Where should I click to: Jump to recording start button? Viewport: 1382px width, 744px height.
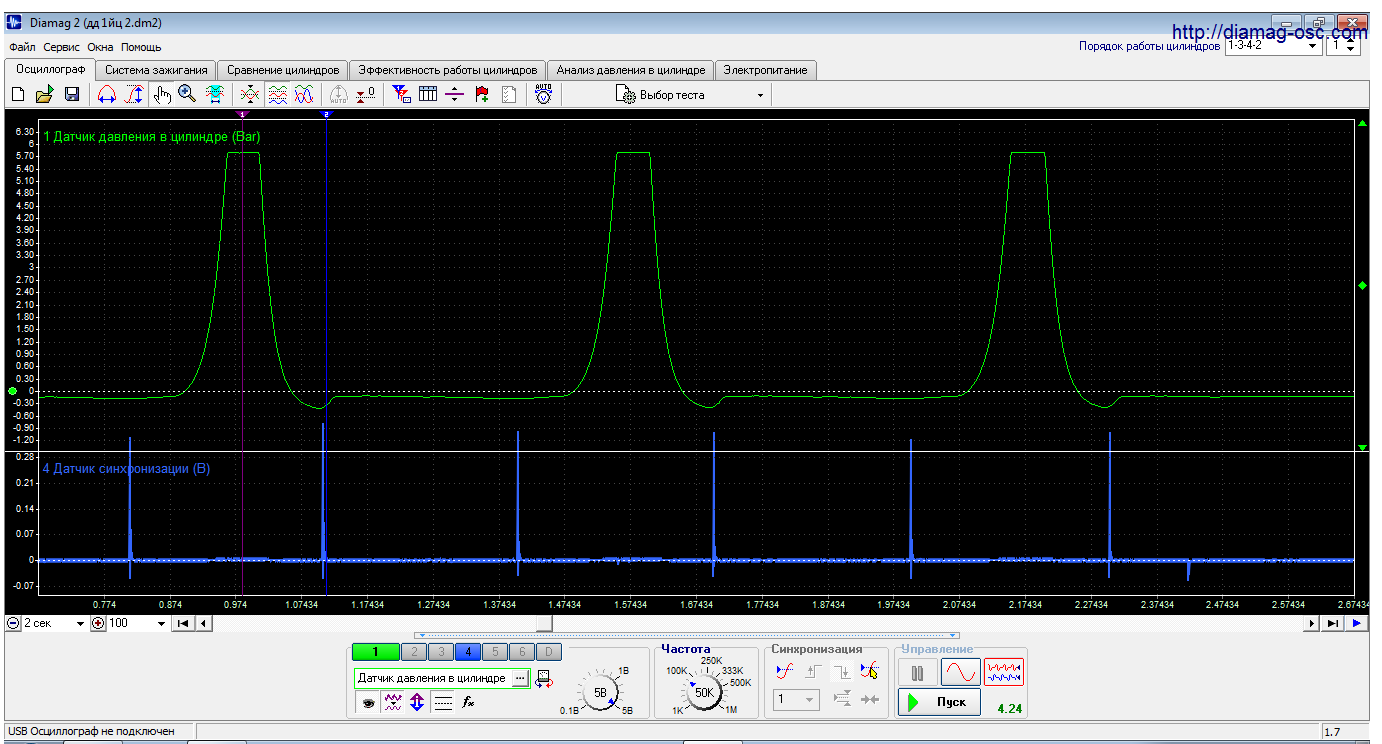tap(184, 623)
